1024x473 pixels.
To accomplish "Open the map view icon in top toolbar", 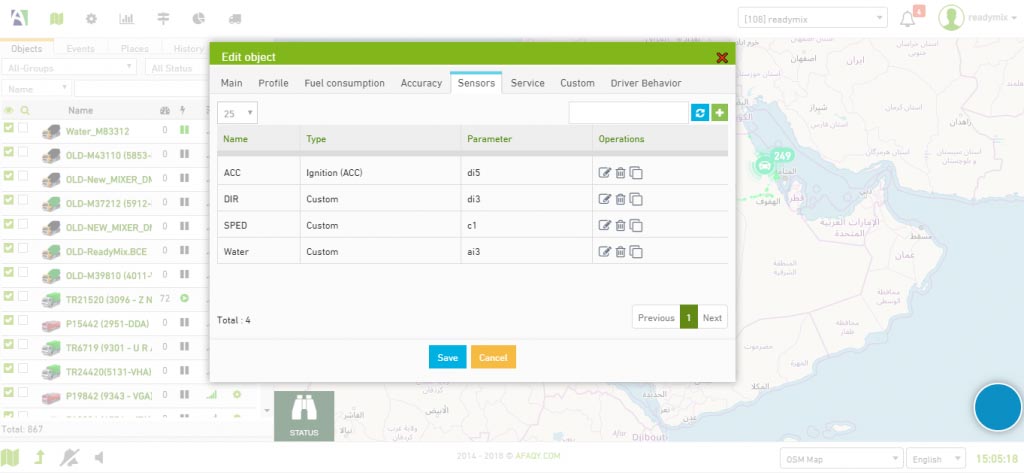I will pyautogui.click(x=57, y=19).
